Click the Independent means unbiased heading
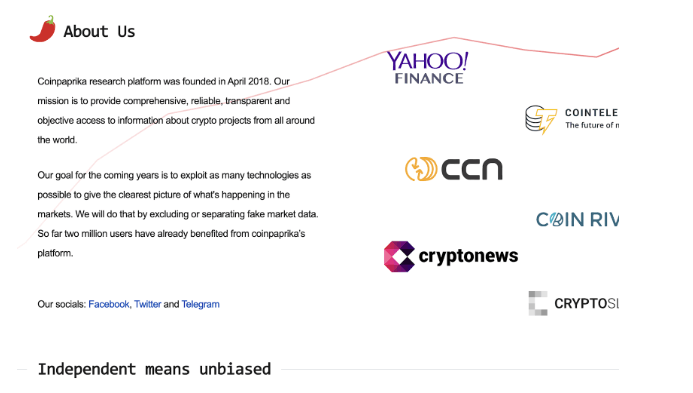 154,369
